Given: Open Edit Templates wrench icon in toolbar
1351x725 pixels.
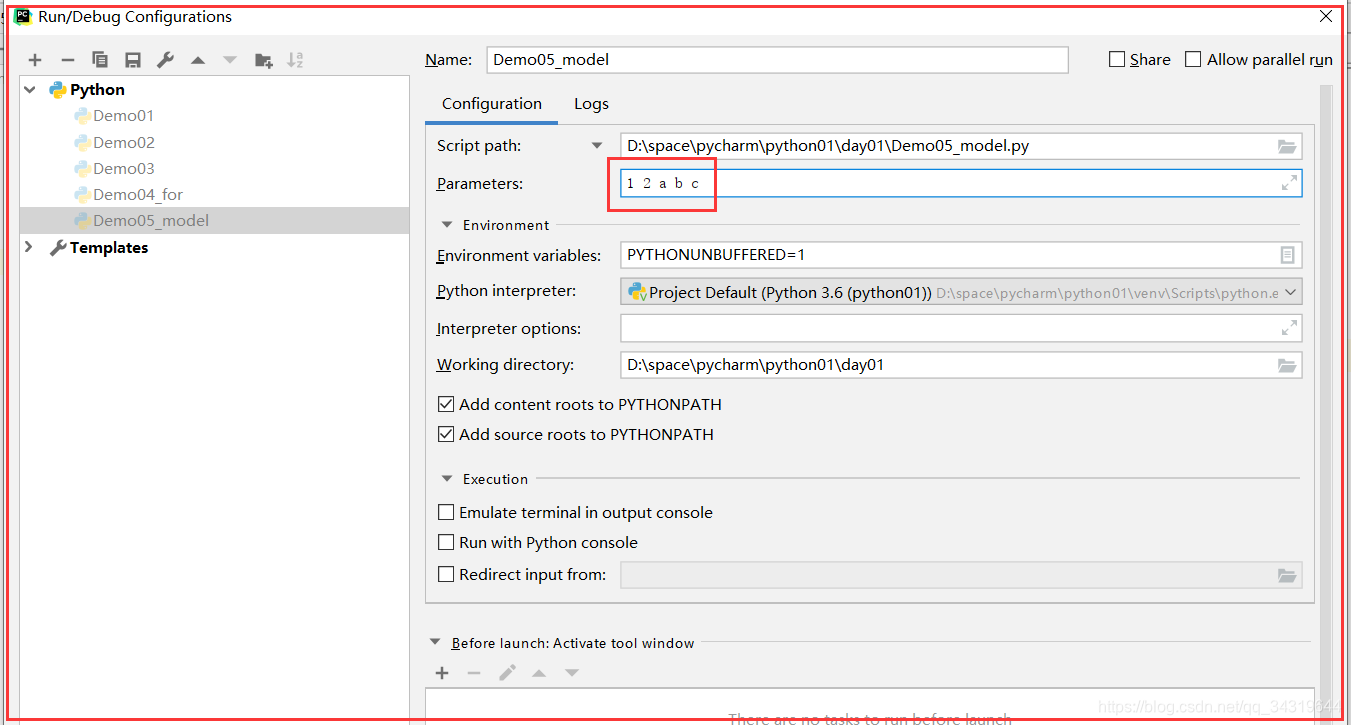Looking at the screenshot, I should (166, 60).
